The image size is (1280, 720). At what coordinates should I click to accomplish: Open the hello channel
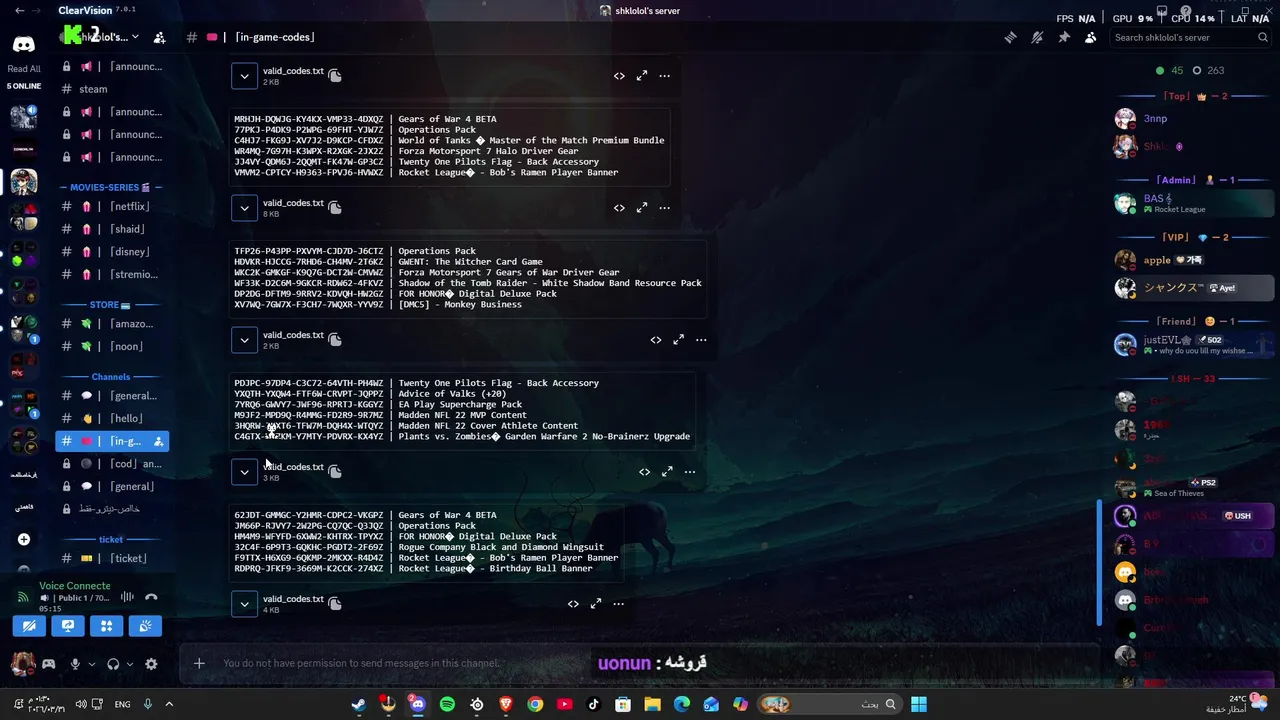(x=112, y=418)
